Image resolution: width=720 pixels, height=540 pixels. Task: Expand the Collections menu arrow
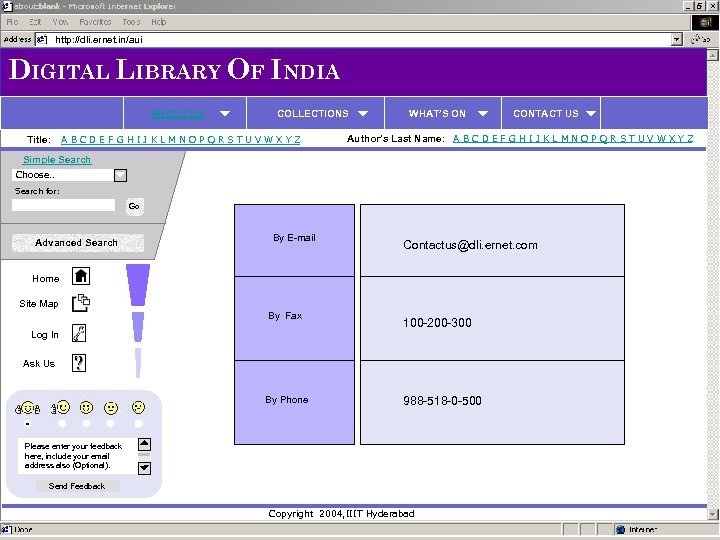point(363,113)
